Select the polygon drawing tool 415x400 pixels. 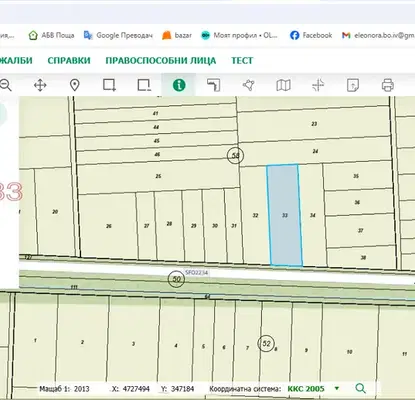click(x=249, y=85)
